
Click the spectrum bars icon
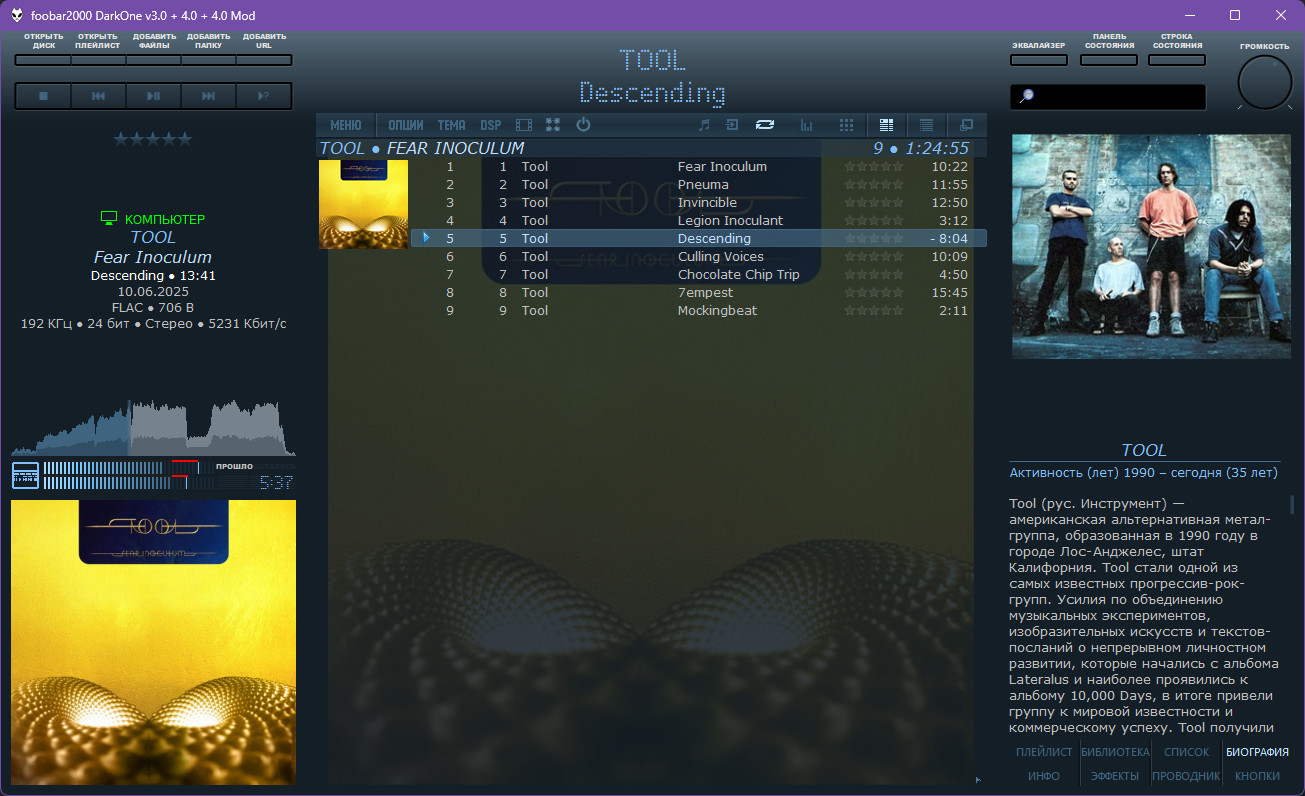[806, 125]
